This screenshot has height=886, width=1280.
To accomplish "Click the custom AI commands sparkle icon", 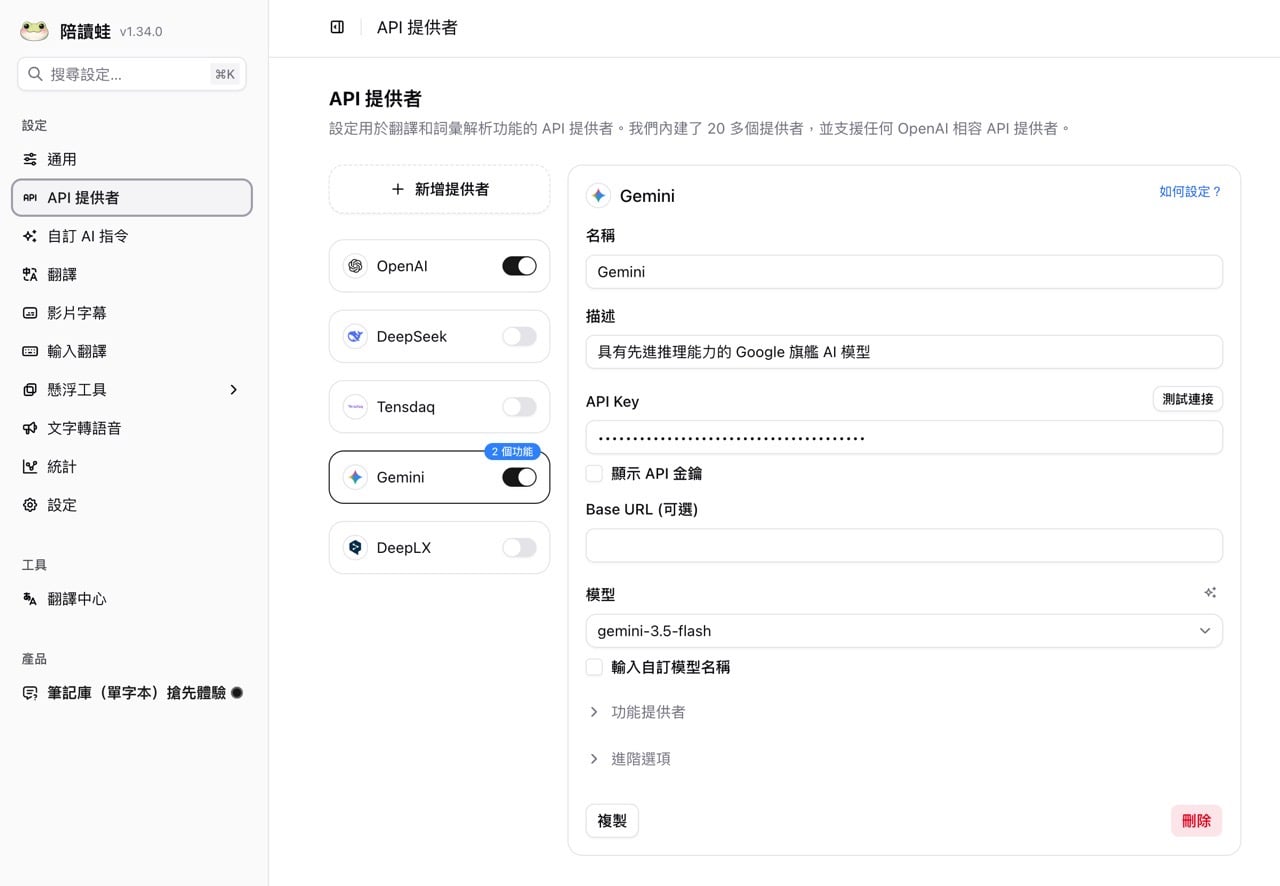I will pyautogui.click(x=30, y=236).
